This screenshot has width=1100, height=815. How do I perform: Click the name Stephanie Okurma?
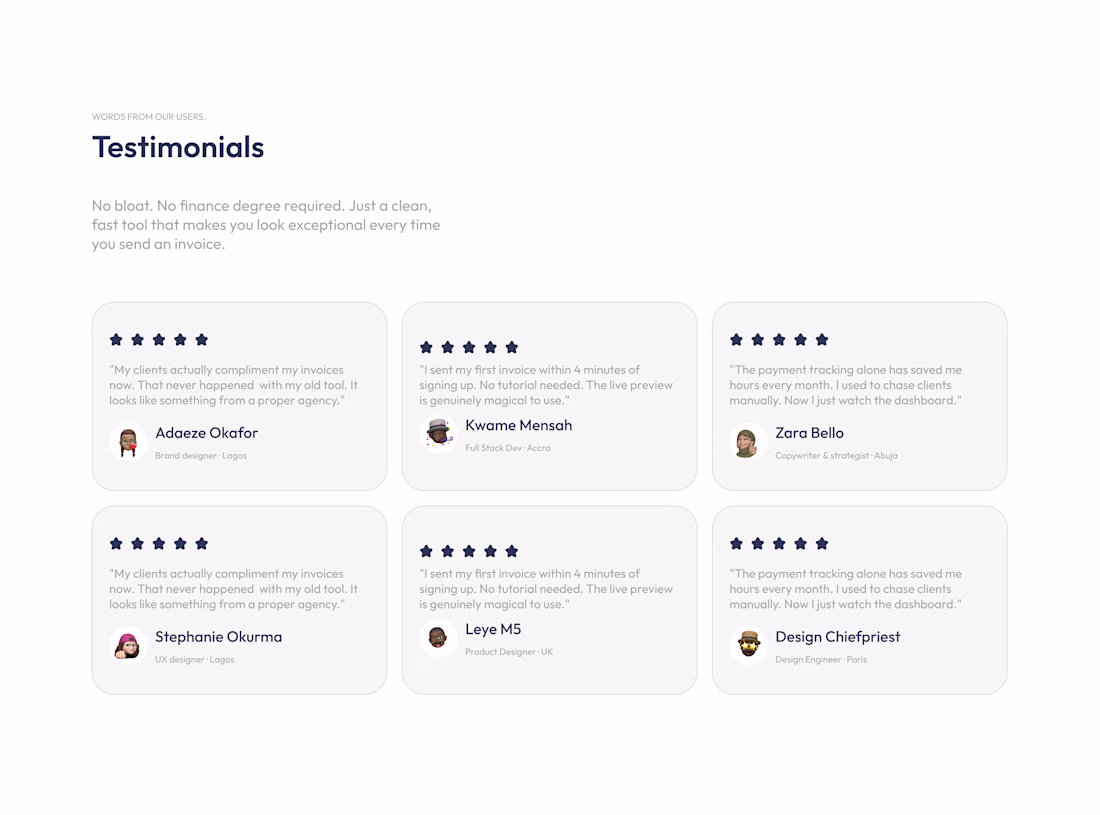pos(218,637)
